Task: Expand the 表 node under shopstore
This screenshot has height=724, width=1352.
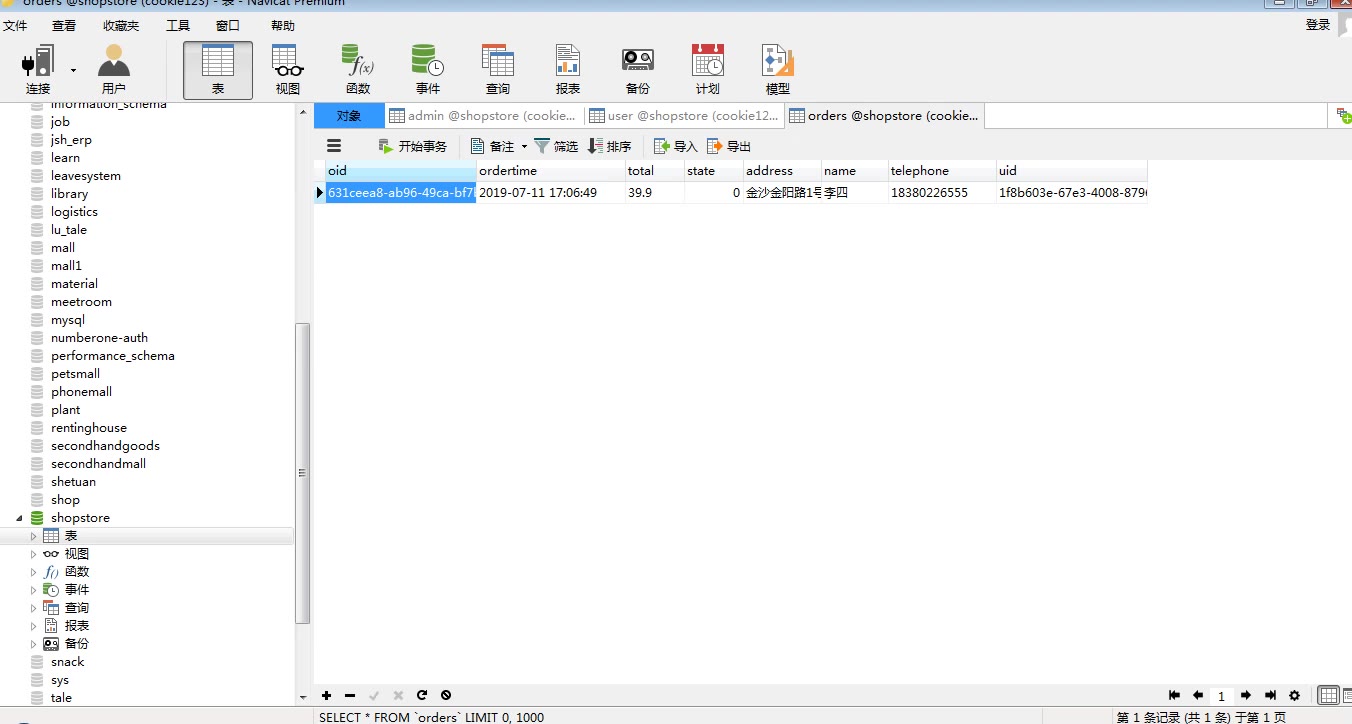Action: click(x=33, y=536)
